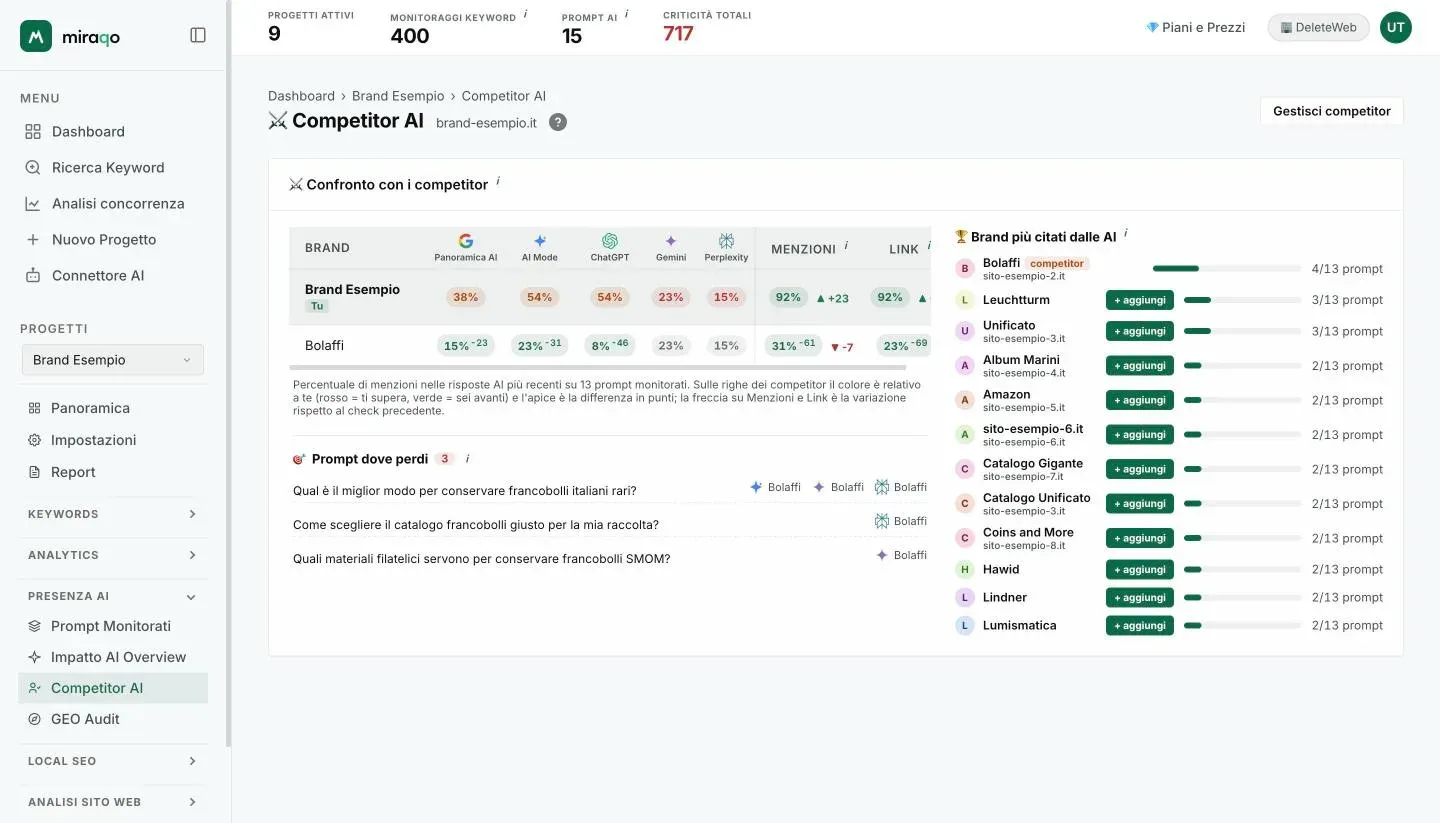Expand the ANALISI SITO WEB section
This screenshot has width=1440, height=823.
click(112, 802)
